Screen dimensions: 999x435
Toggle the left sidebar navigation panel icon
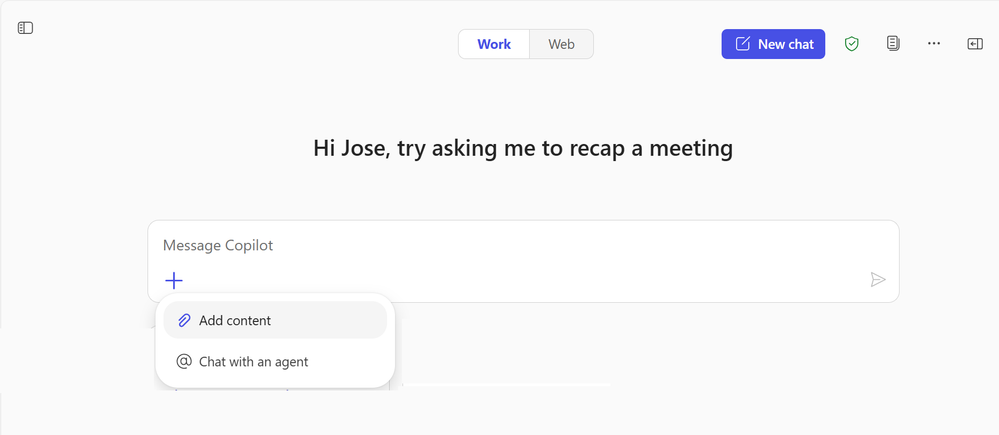point(25,28)
